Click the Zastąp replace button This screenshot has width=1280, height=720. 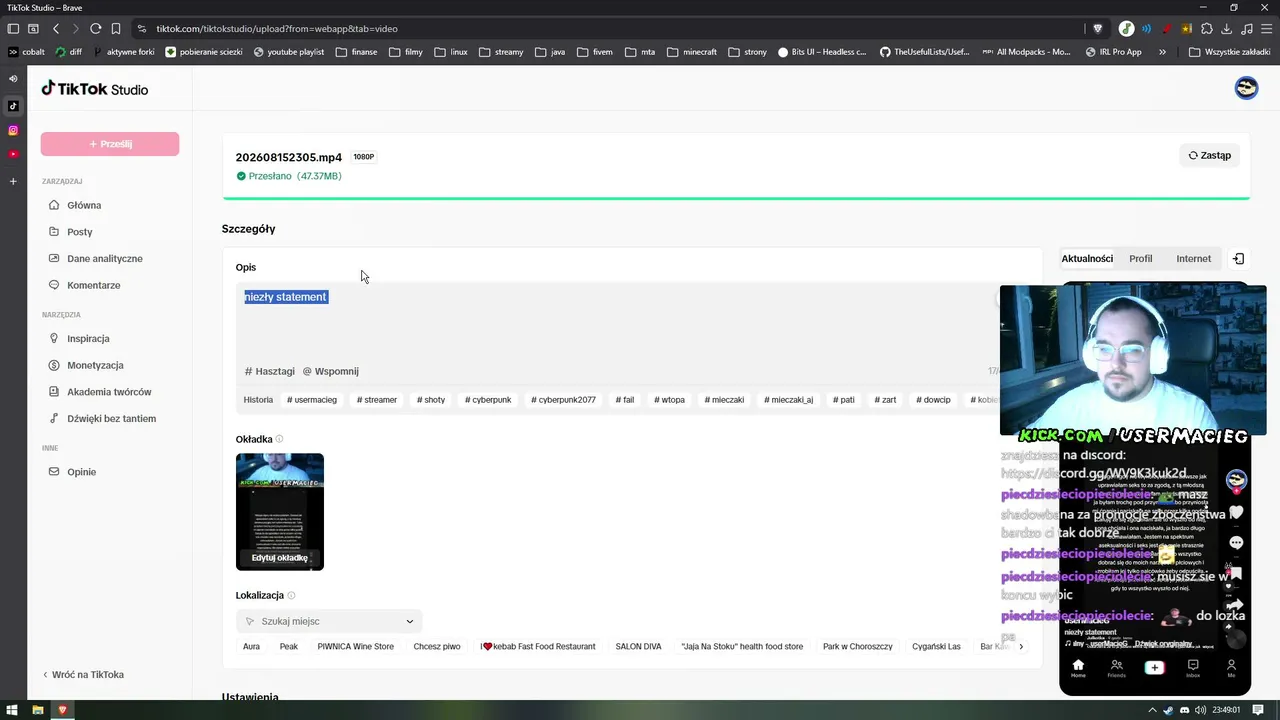tap(1210, 156)
